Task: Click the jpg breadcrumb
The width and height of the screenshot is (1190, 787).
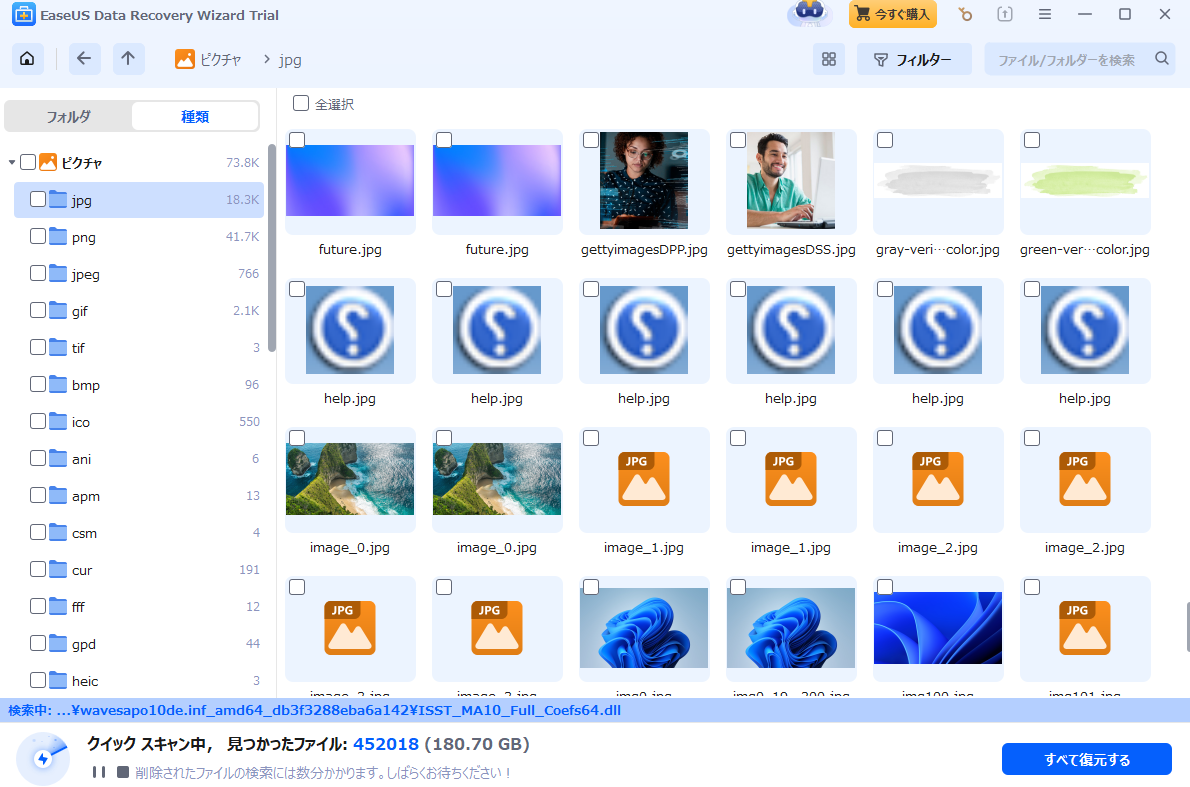Action: (290, 60)
